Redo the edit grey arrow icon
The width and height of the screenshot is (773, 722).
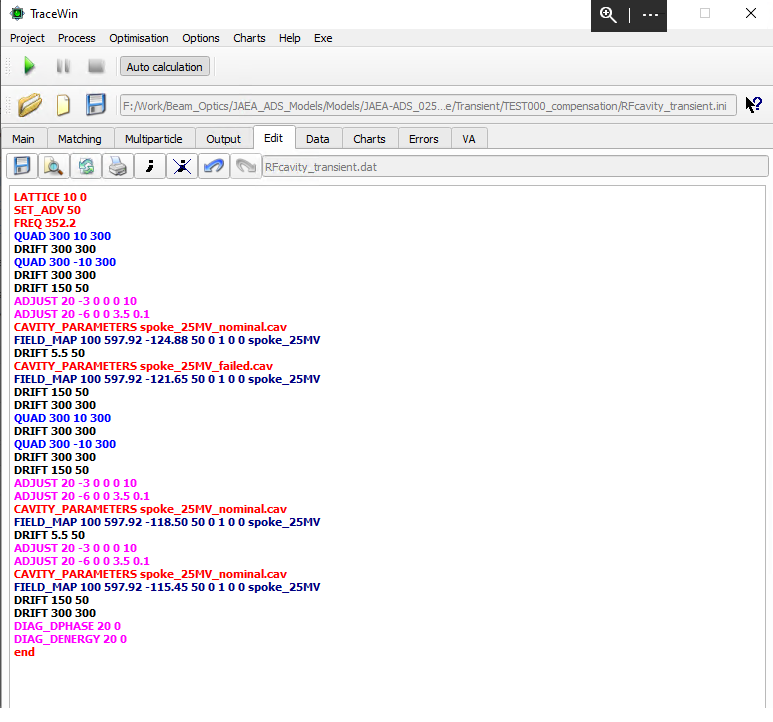[246, 166]
